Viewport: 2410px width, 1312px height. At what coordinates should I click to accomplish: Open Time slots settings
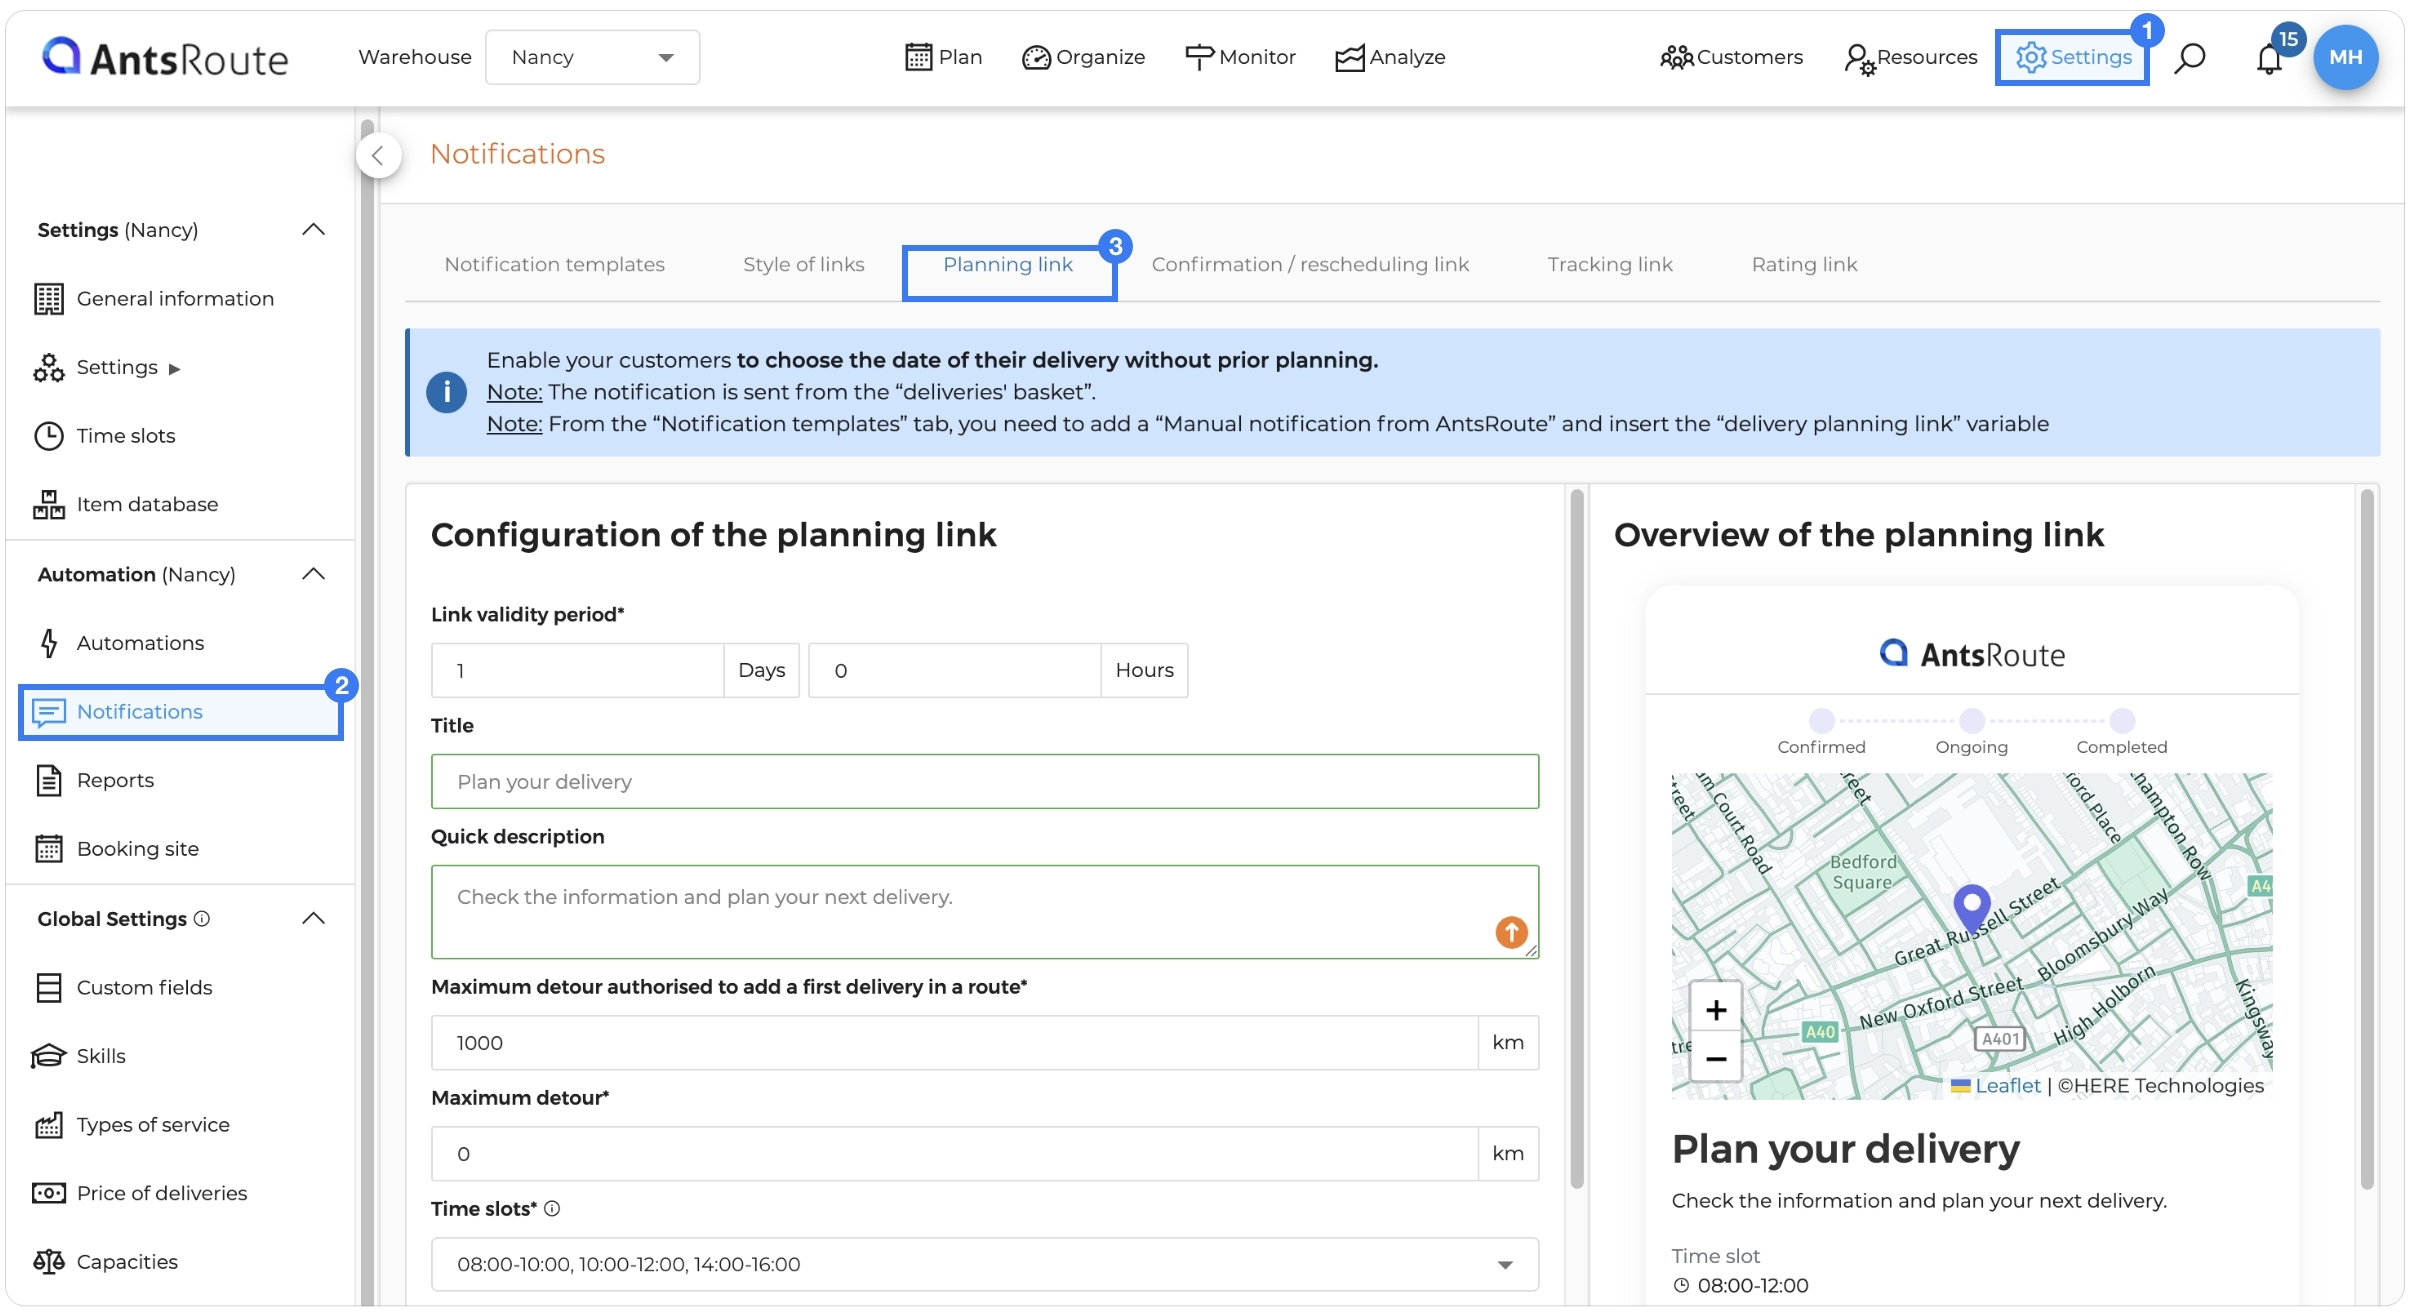pos(104,436)
